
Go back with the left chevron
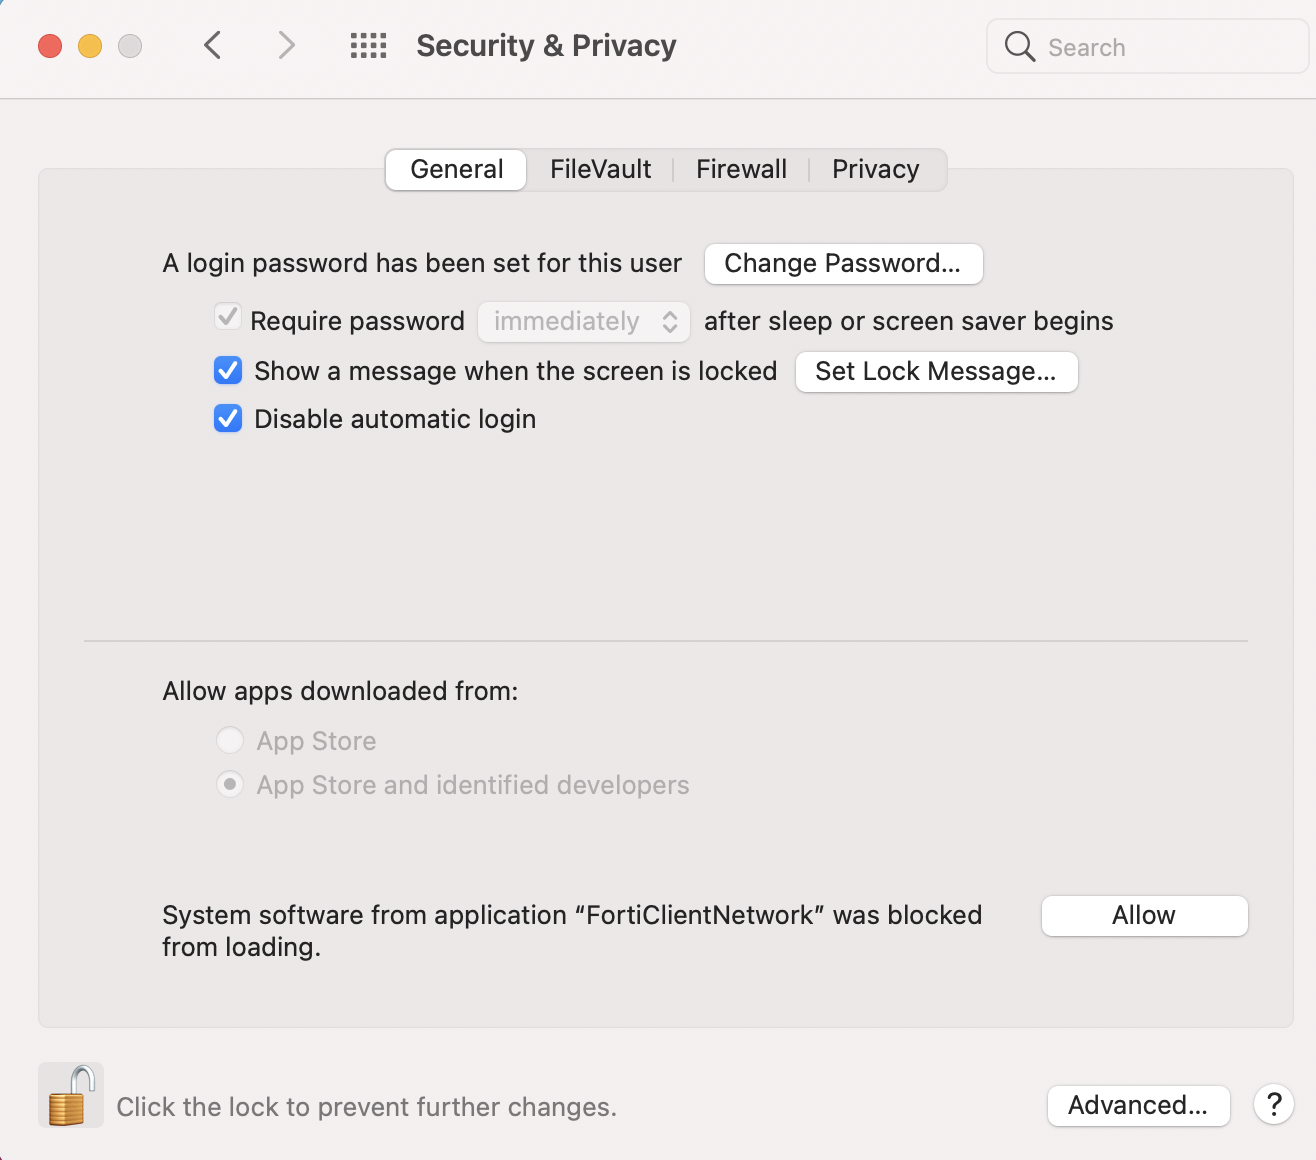tap(212, 45)
